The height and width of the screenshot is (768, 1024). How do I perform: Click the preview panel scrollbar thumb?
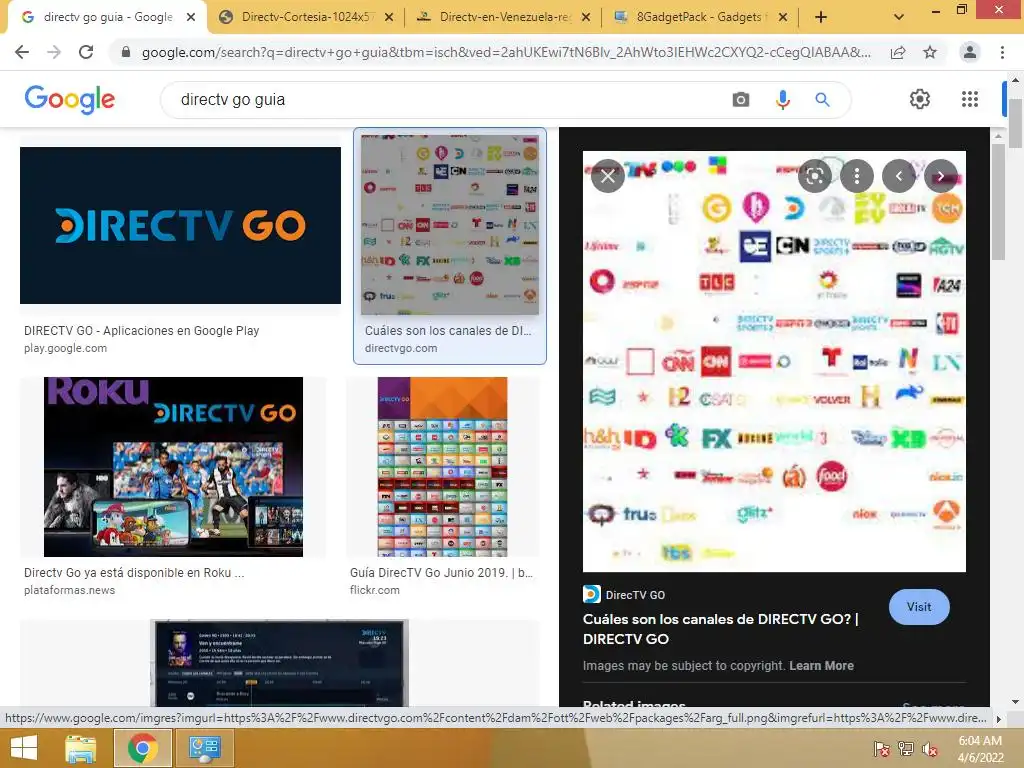[x=997, y=202]
